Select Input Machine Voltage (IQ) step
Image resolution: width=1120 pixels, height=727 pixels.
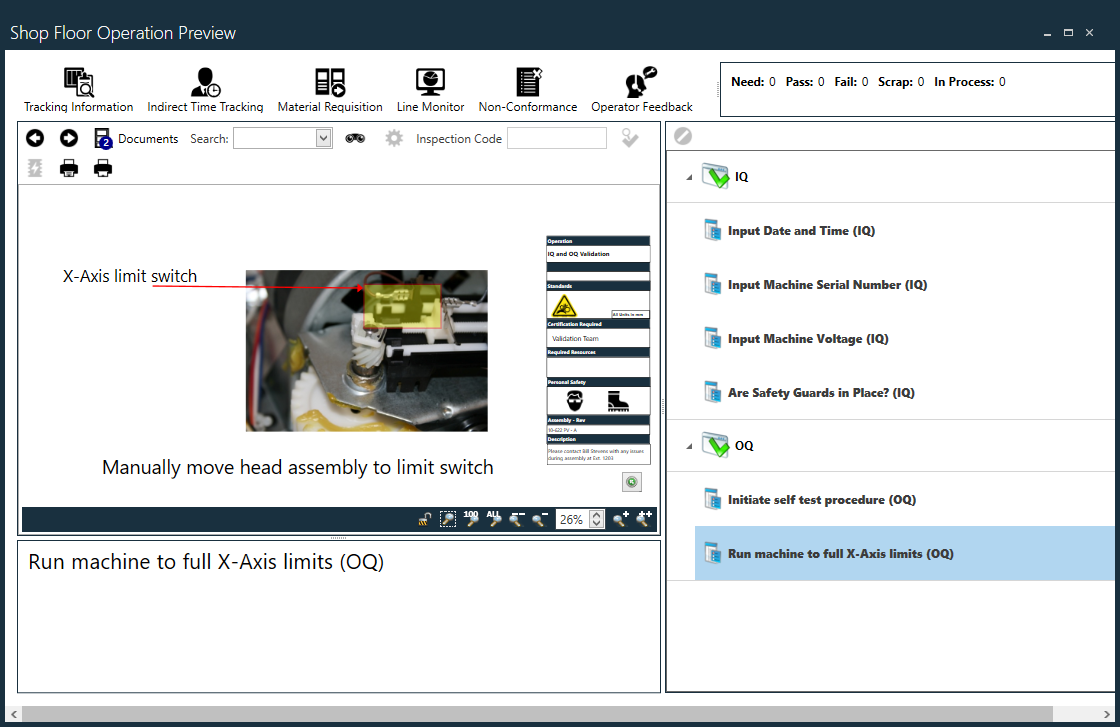coord(807,339)
